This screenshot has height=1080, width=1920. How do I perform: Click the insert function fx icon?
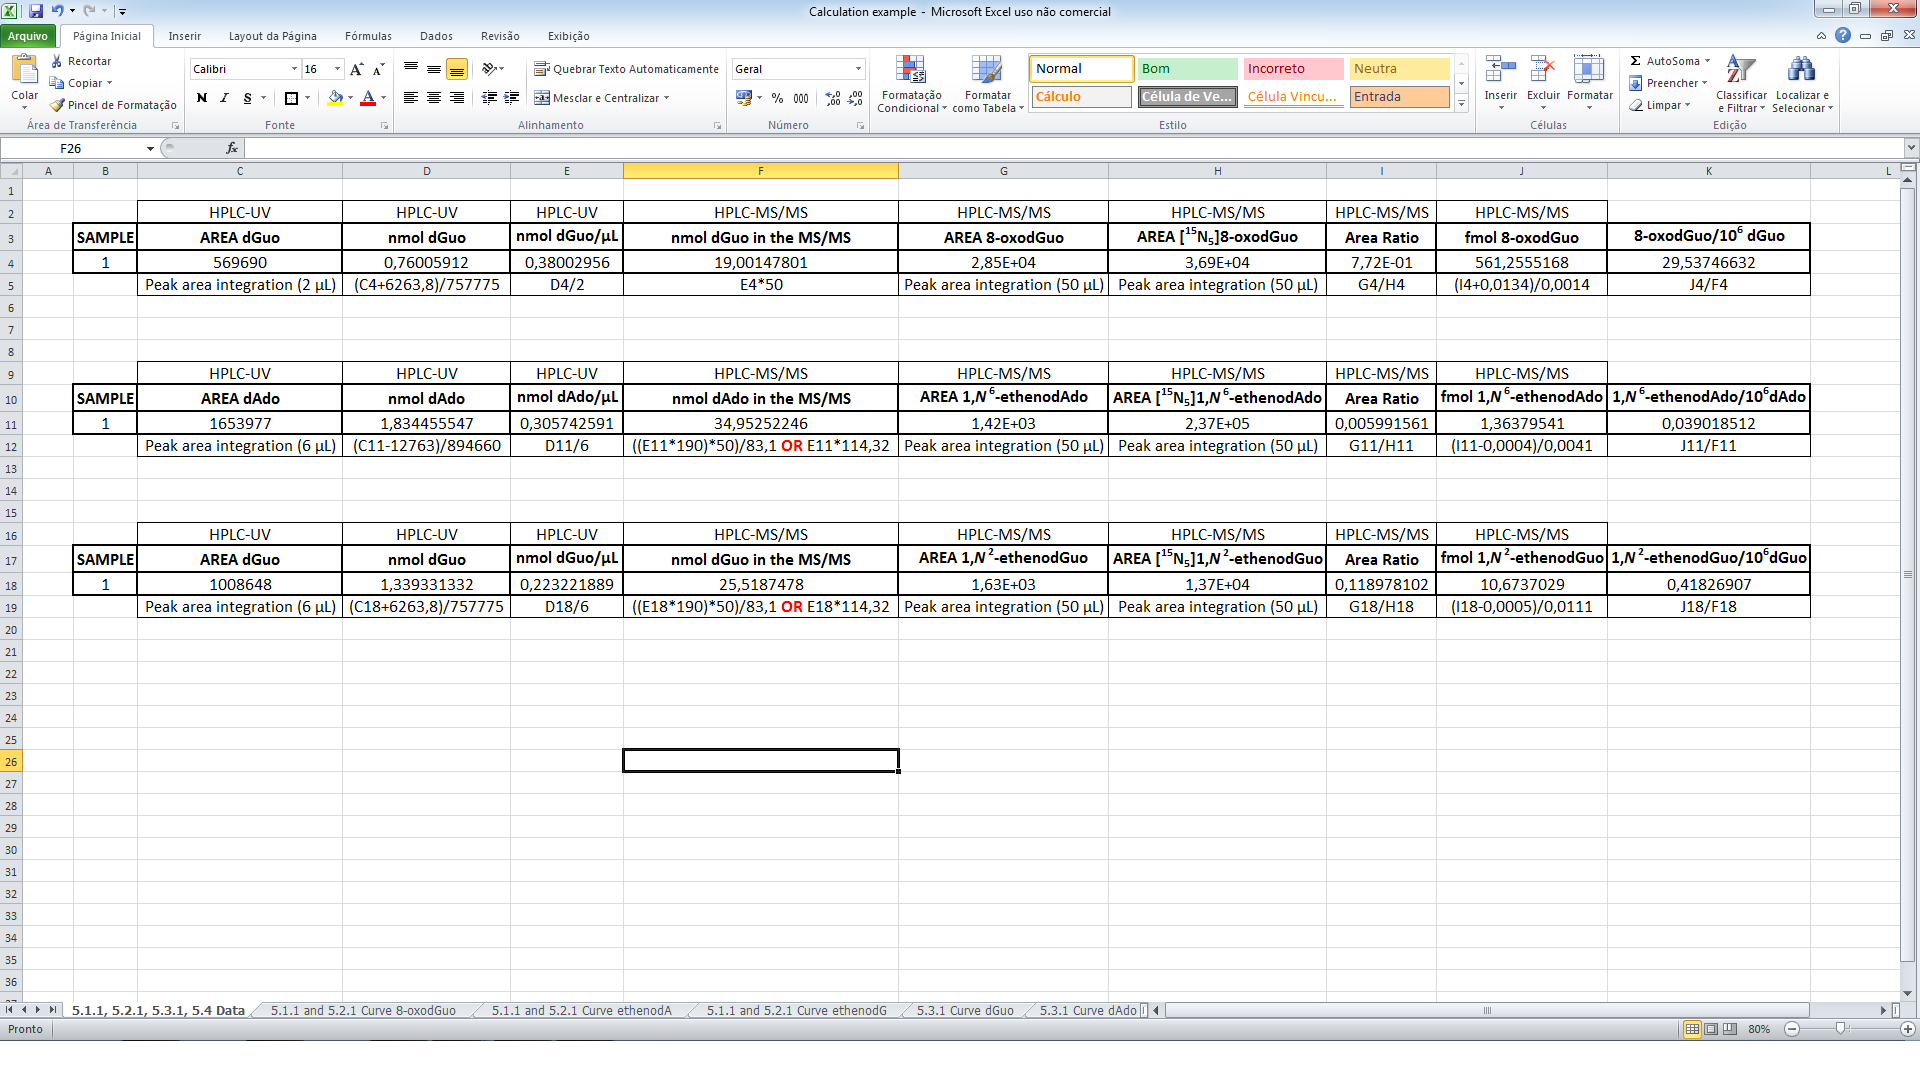tap(232, 148)
